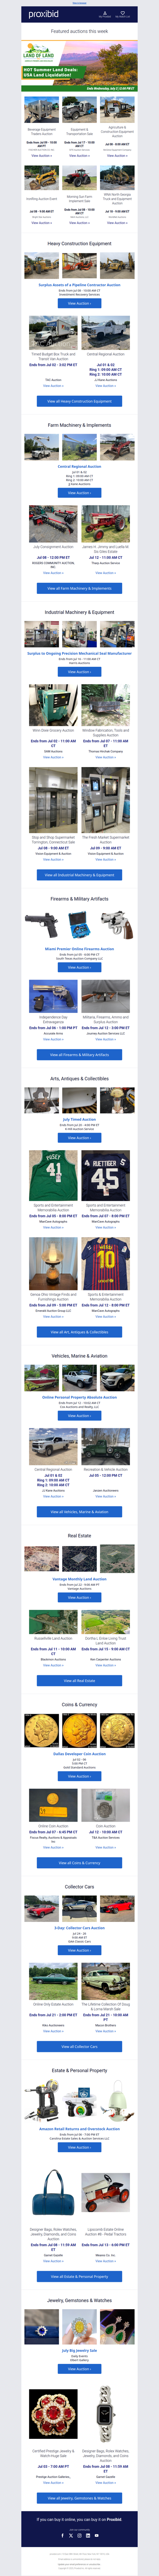Click View All Heavy Construction Equipment button

point(79,401)
